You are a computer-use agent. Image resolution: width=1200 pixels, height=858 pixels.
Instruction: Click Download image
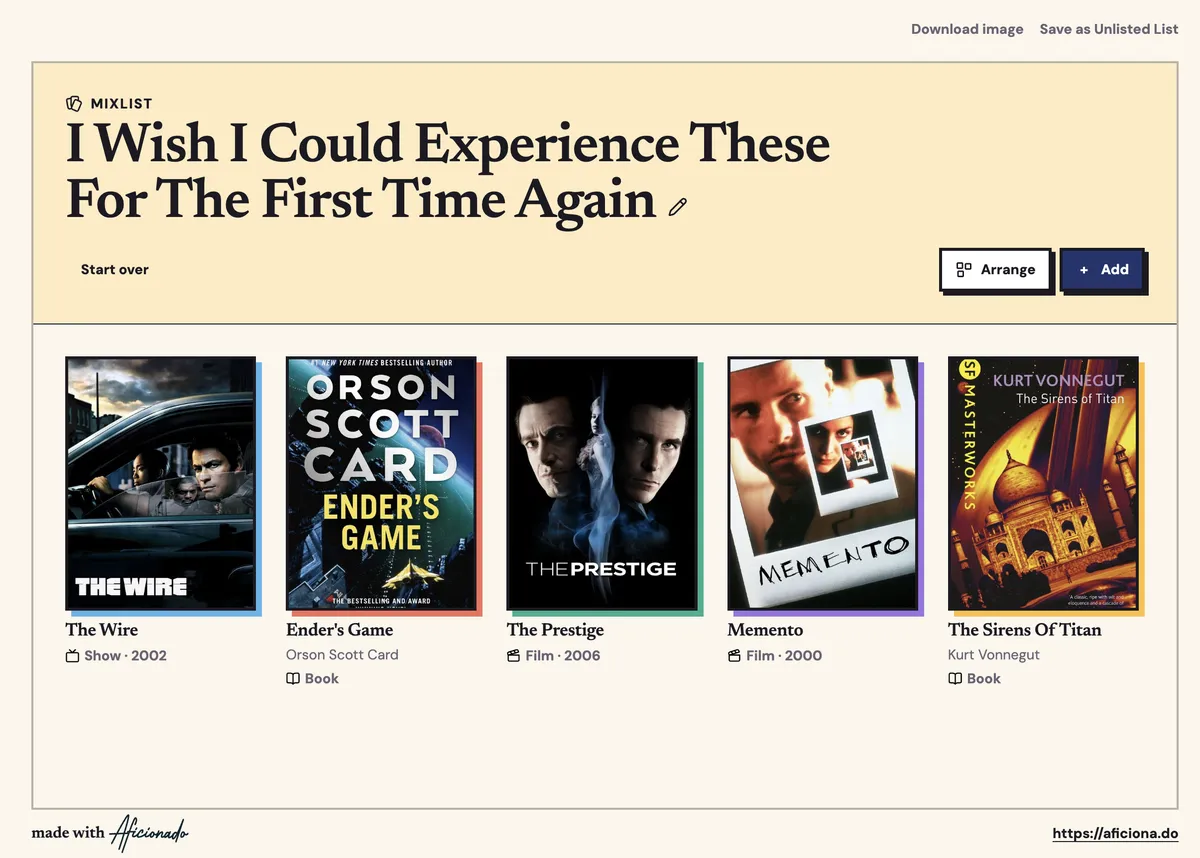pos(967,29)
